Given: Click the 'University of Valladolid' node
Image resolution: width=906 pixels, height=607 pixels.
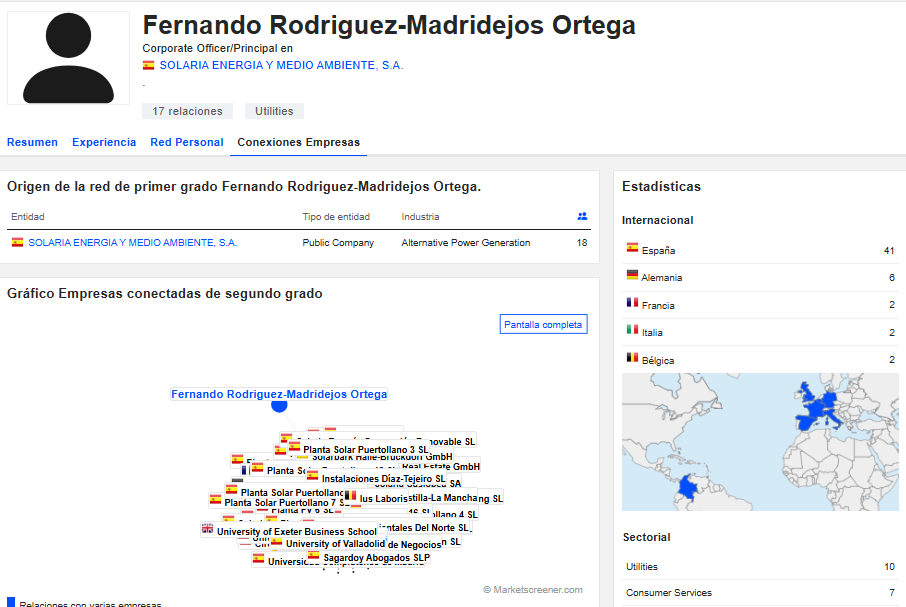Looking at the screenshot, I should pos(335,543).
